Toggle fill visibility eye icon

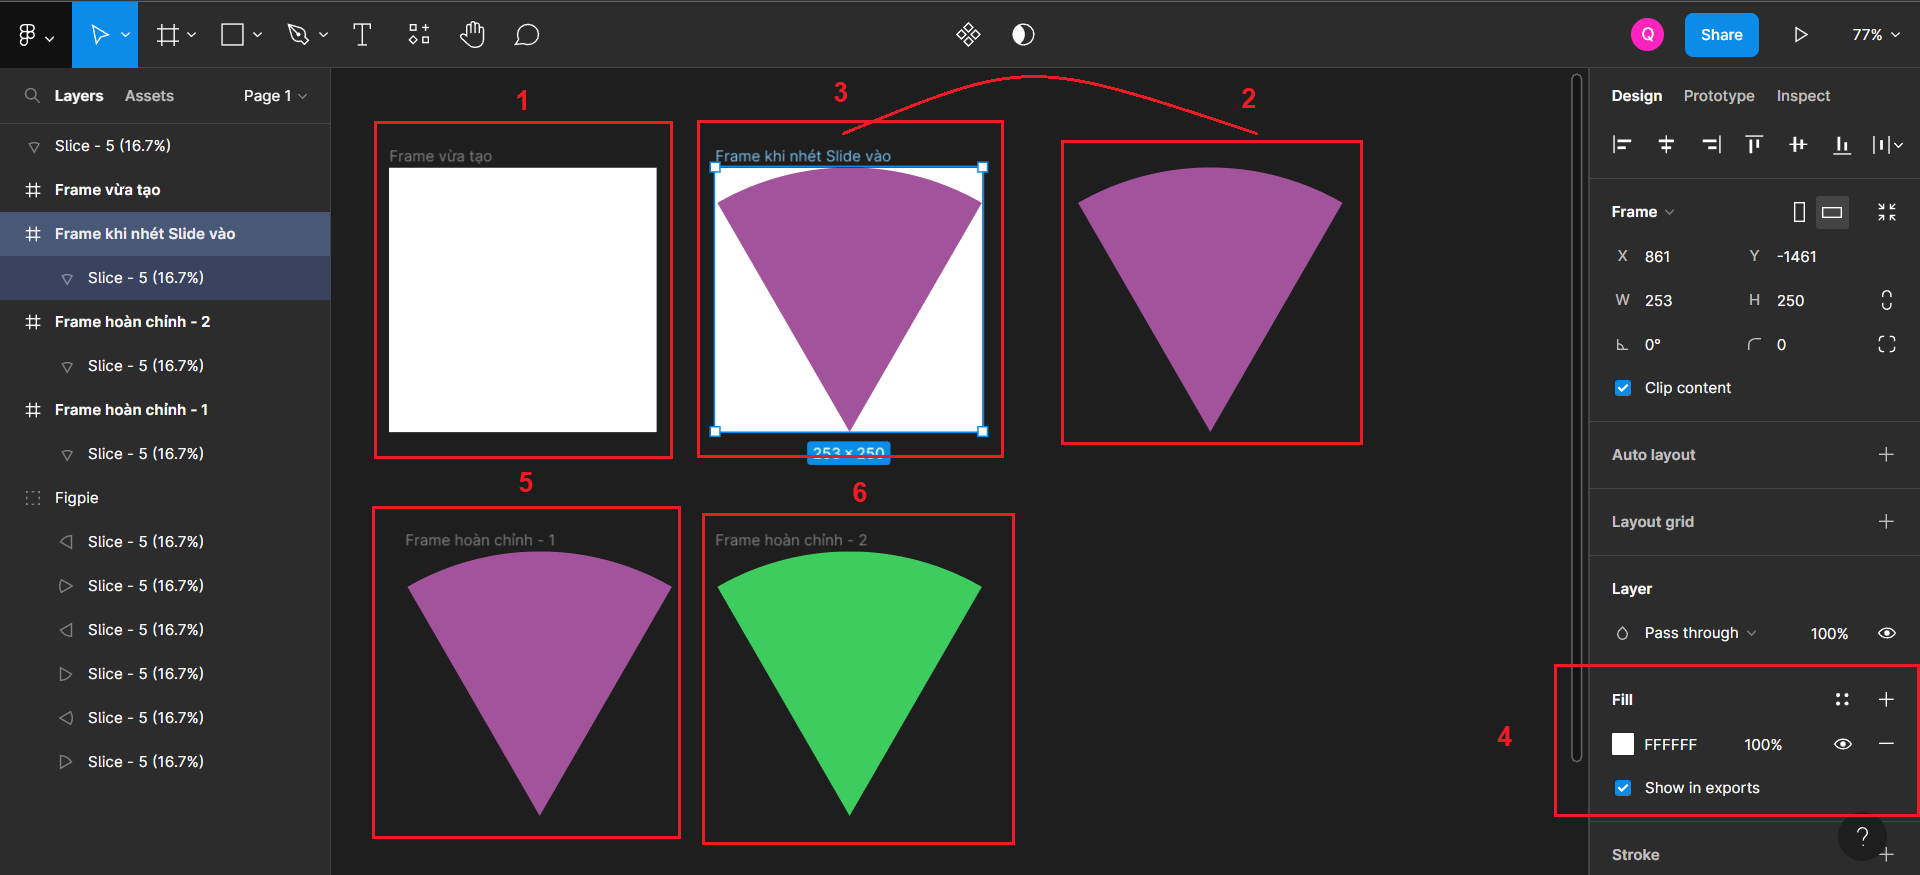click(1842, 744)
